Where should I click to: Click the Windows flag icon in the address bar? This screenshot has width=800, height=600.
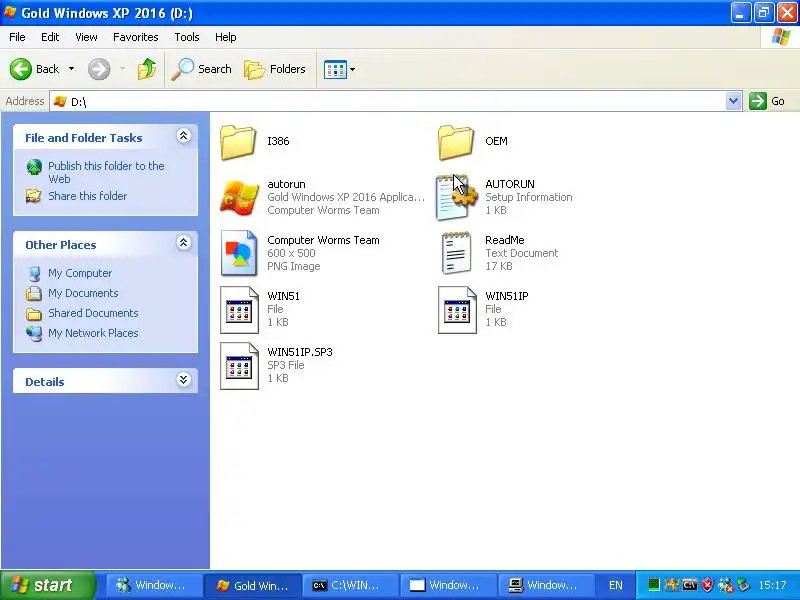coord(60,101)
